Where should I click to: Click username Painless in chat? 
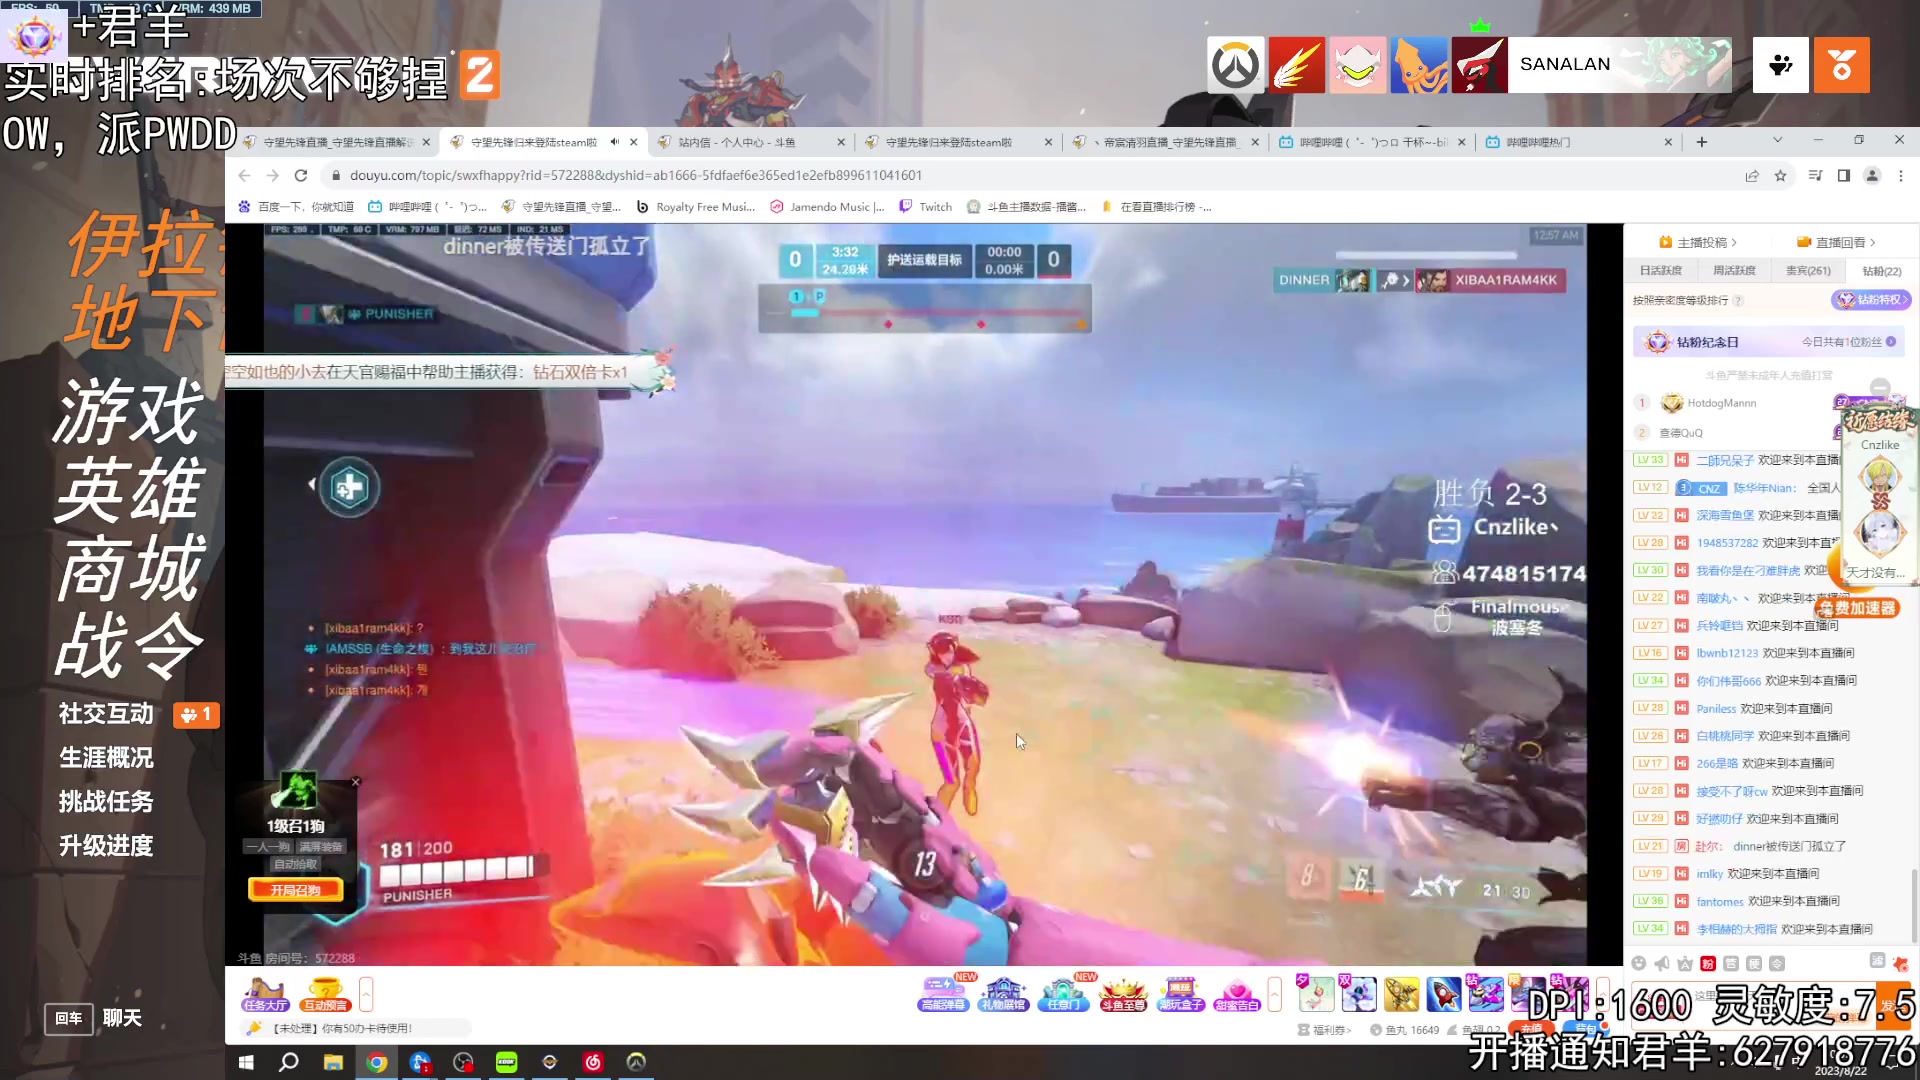coord(1716,709)
